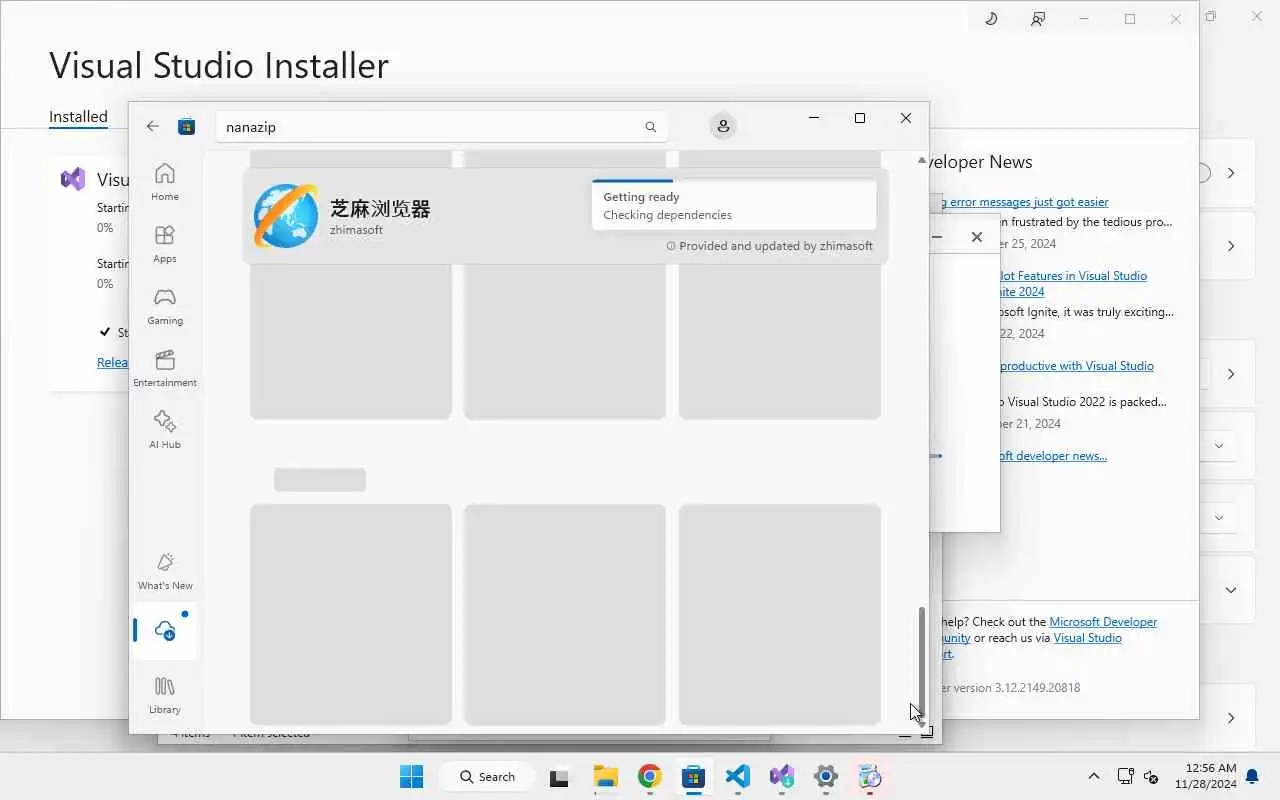The height and width of the screenshot is (800, 1280).
Task: Close the small dialog behind the Store window
Action: pyautogui.click(x=977, y=237)
